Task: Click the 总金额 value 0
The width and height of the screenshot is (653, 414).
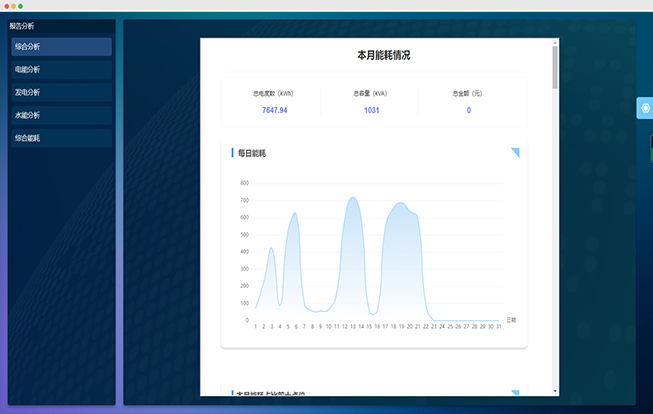Action: 468,110
